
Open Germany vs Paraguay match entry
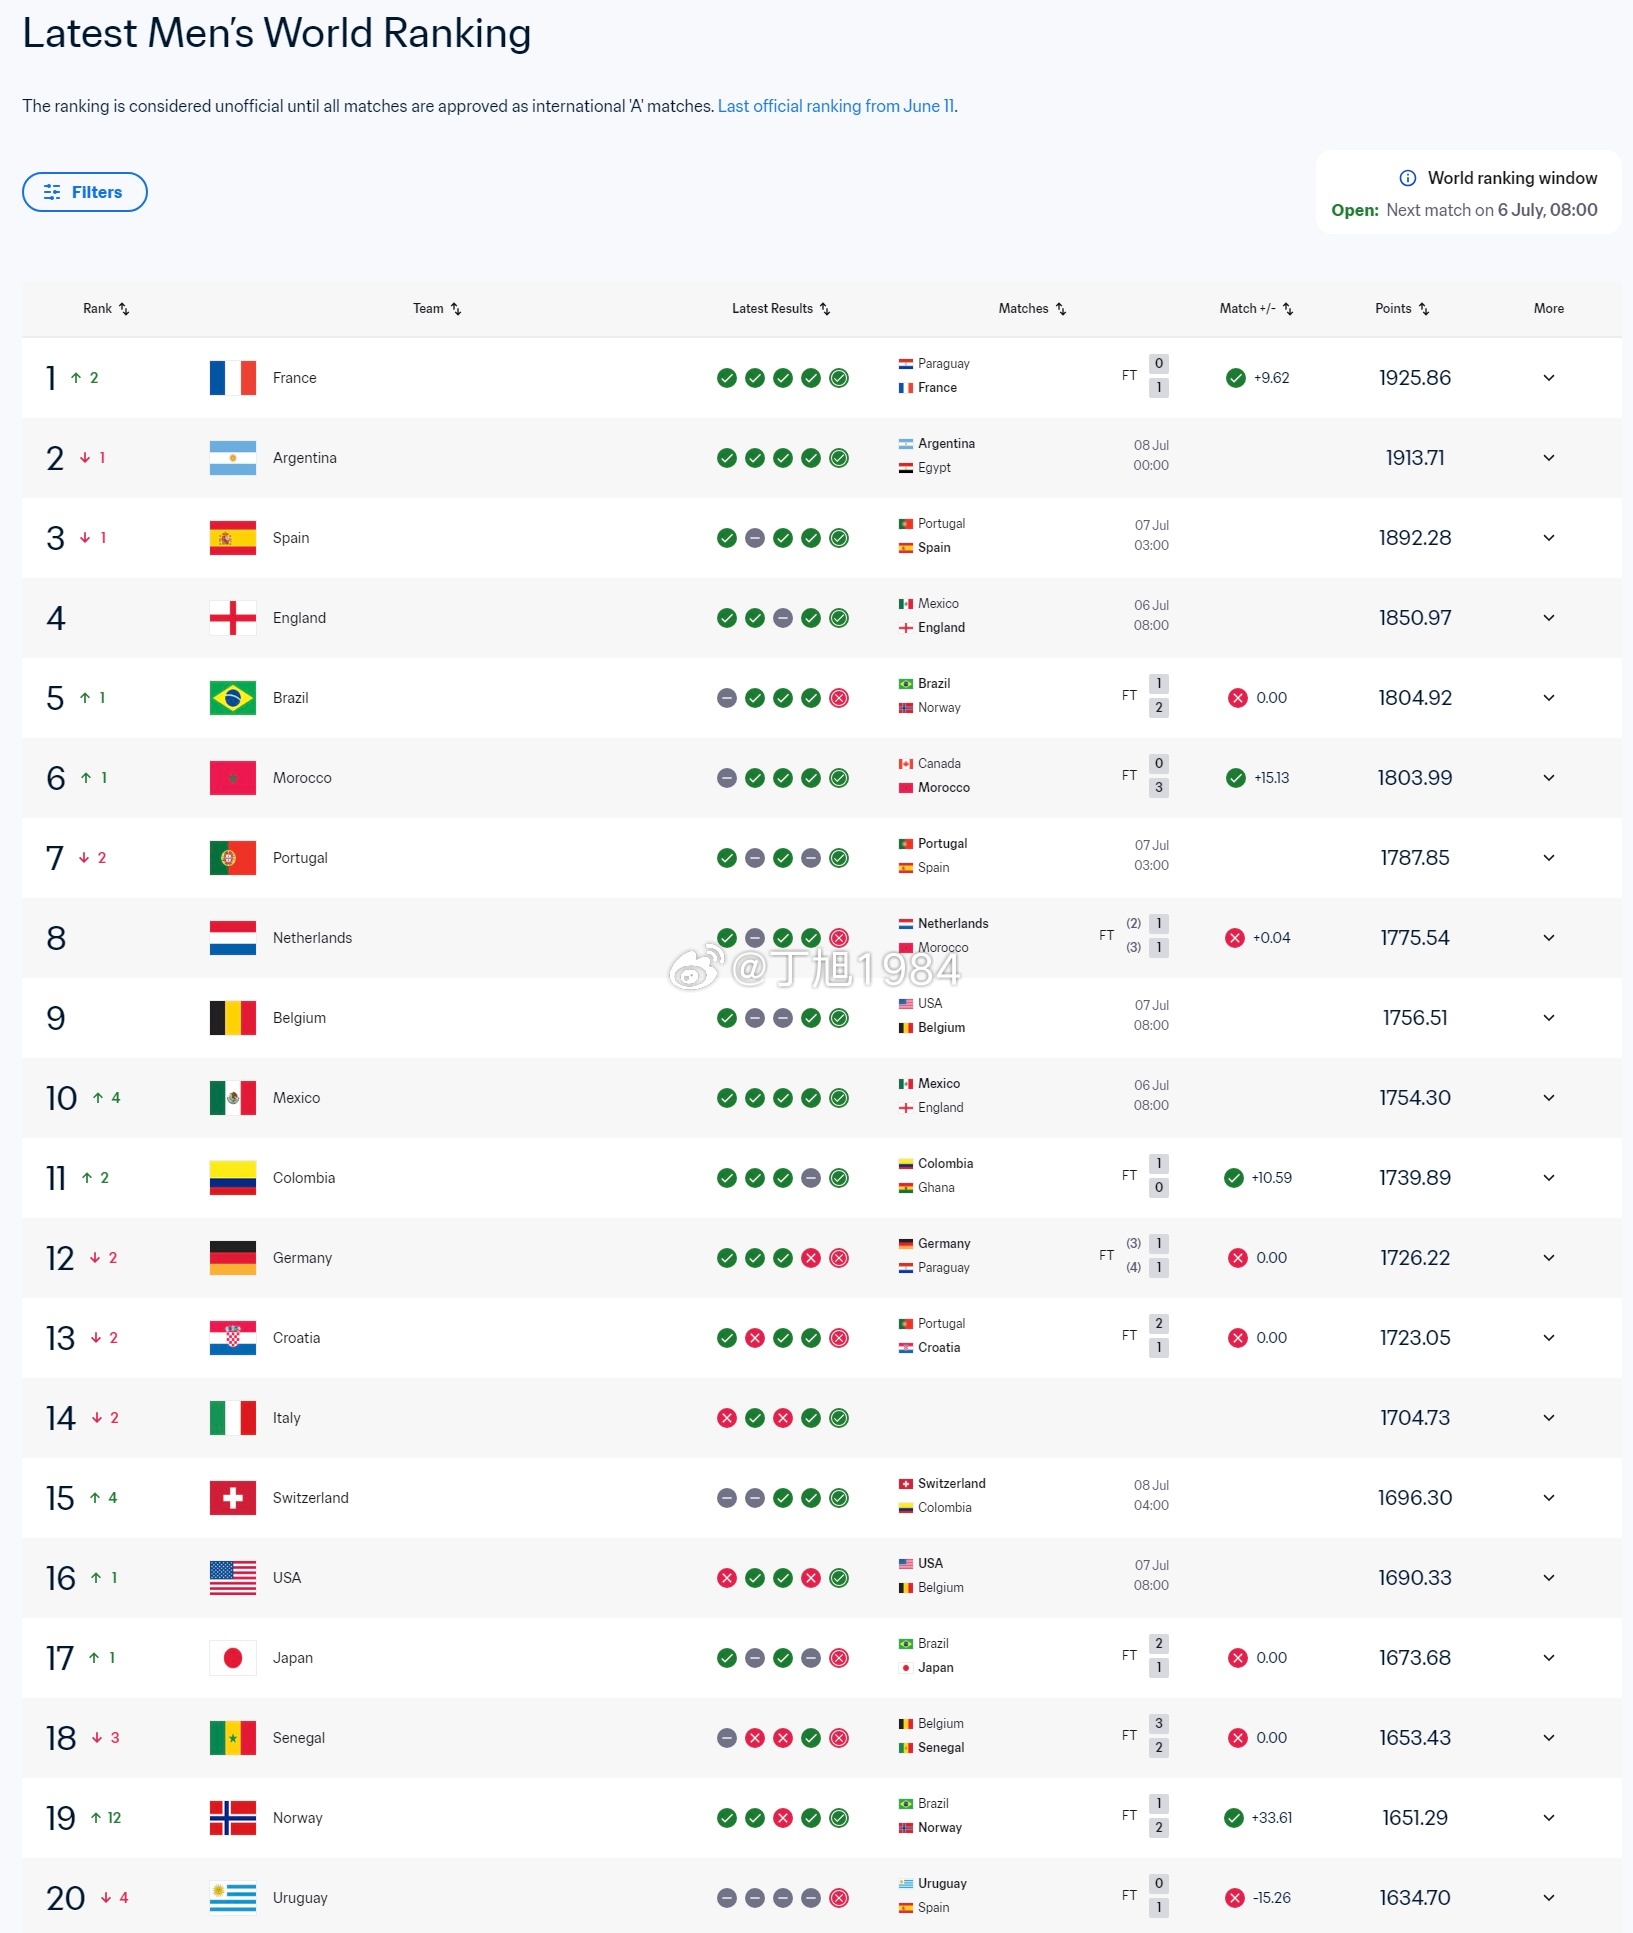click(x=1033, y=1256)
